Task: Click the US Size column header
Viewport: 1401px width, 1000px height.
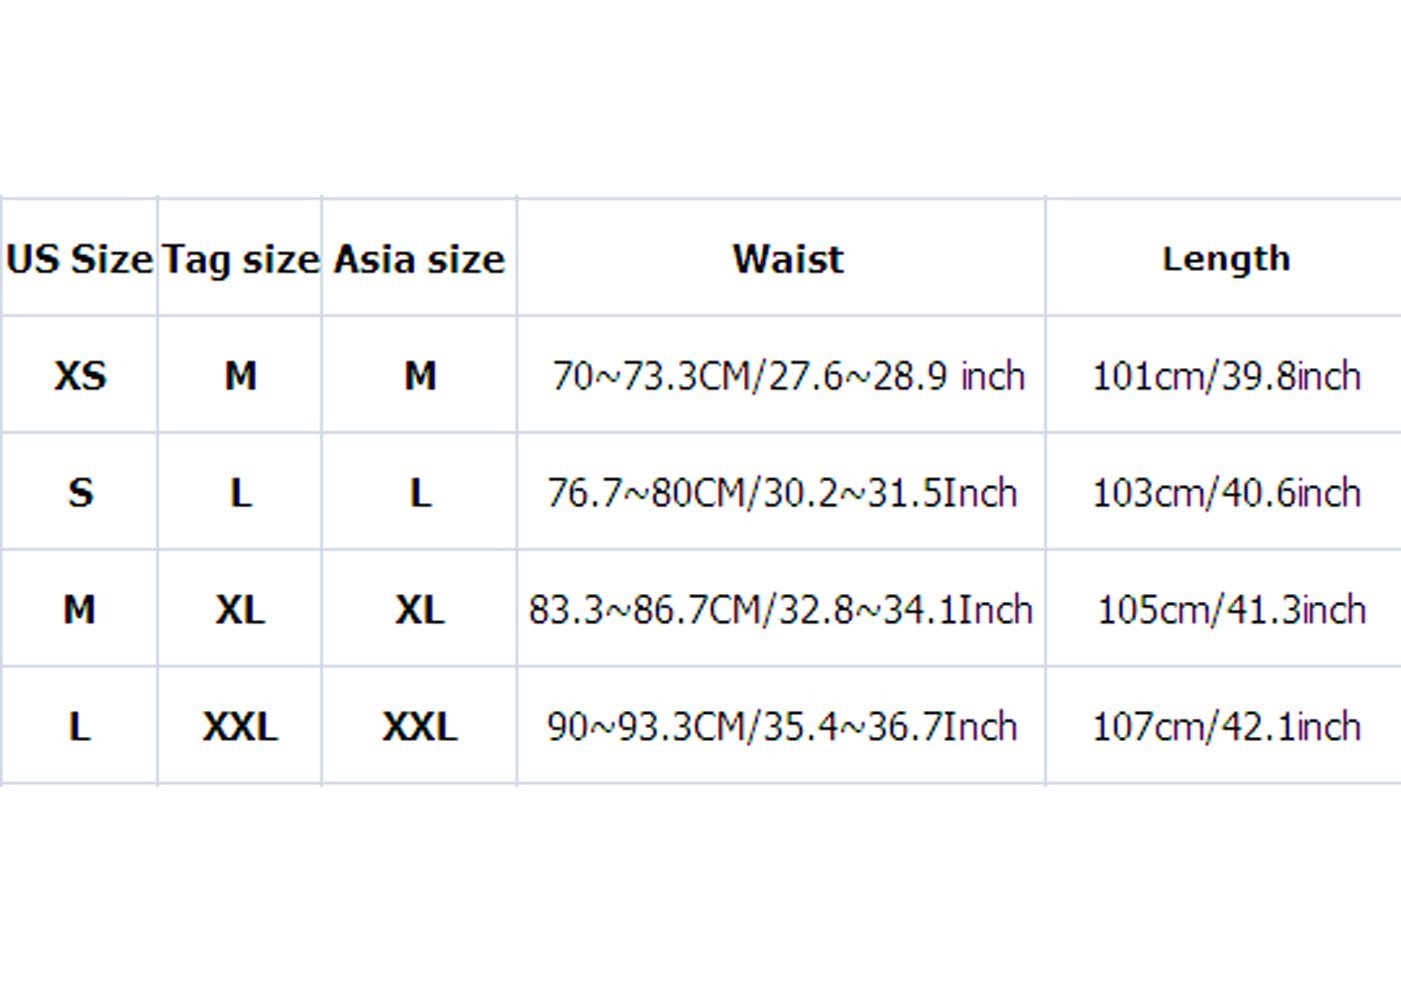Action: [79, 259]
